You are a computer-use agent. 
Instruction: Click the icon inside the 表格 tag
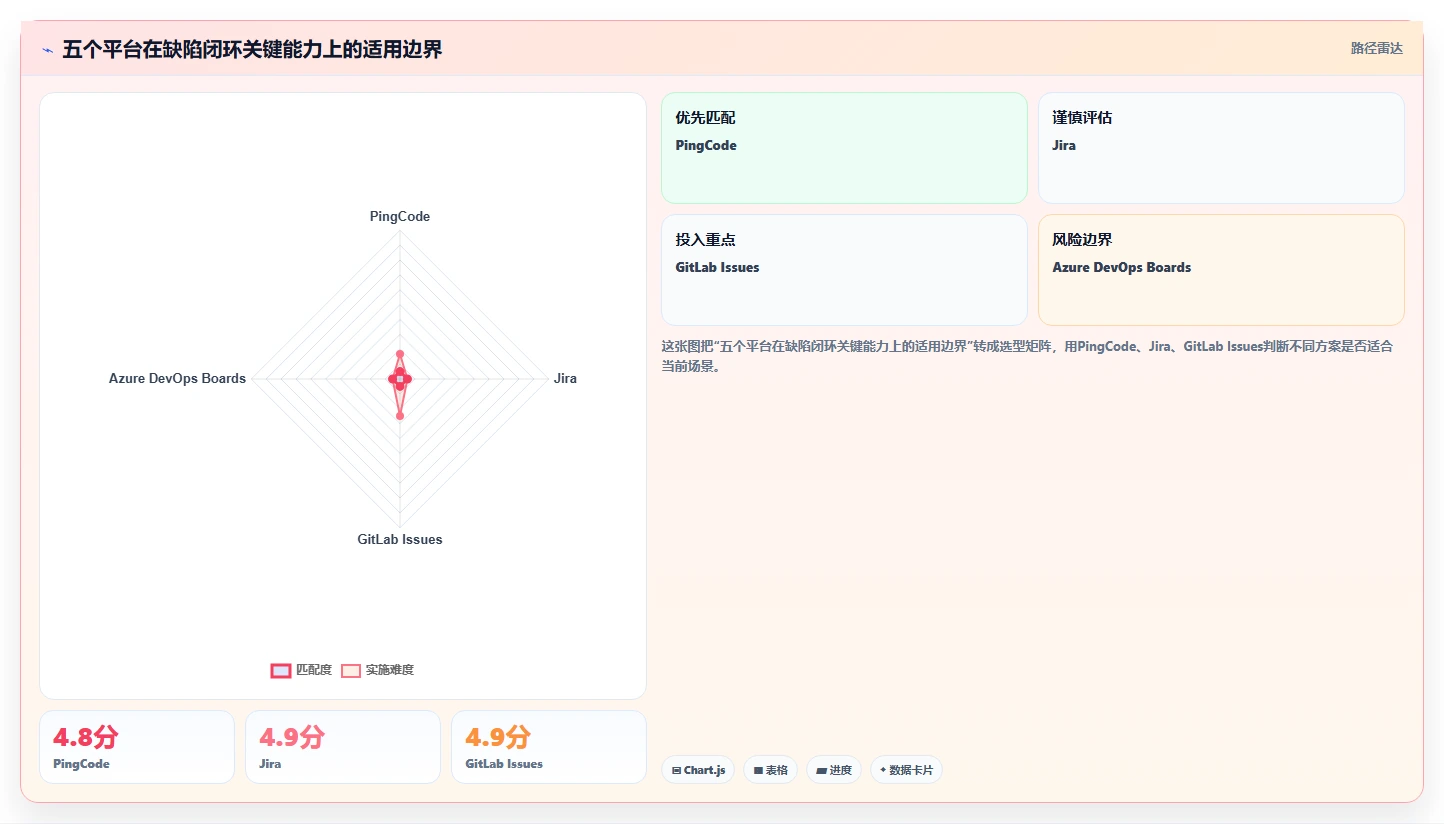[758, 771]
